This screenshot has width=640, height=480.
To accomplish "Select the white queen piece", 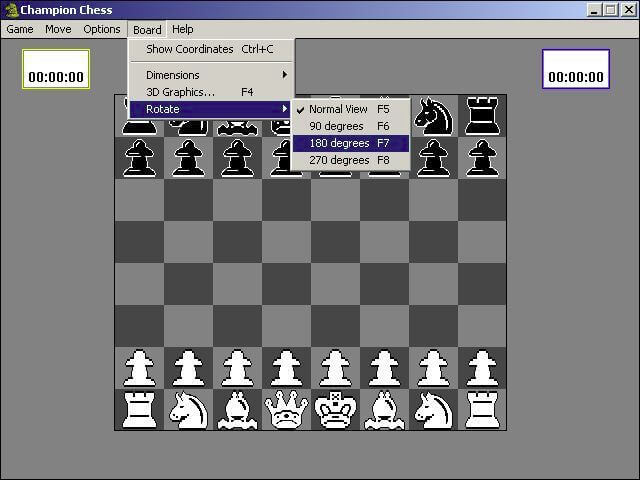I will pos(286,409).
